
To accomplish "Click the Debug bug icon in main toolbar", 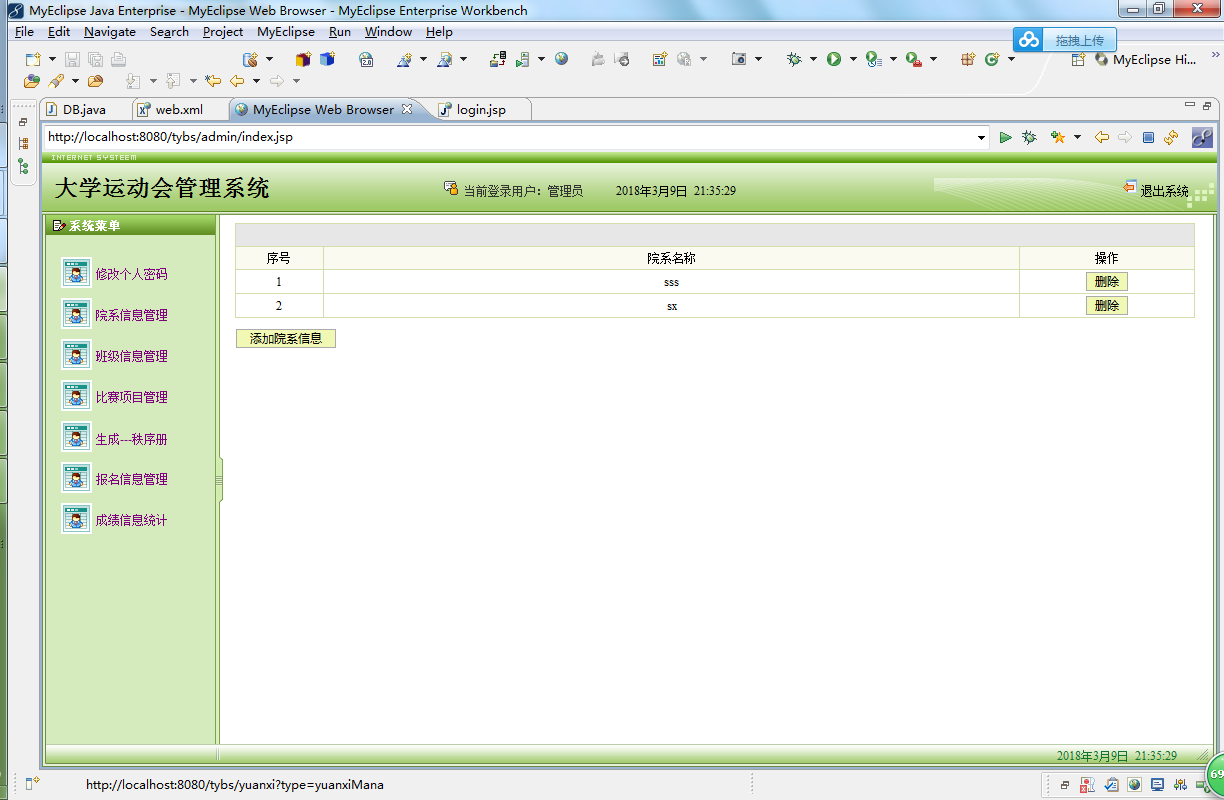I will pos(794,60).
